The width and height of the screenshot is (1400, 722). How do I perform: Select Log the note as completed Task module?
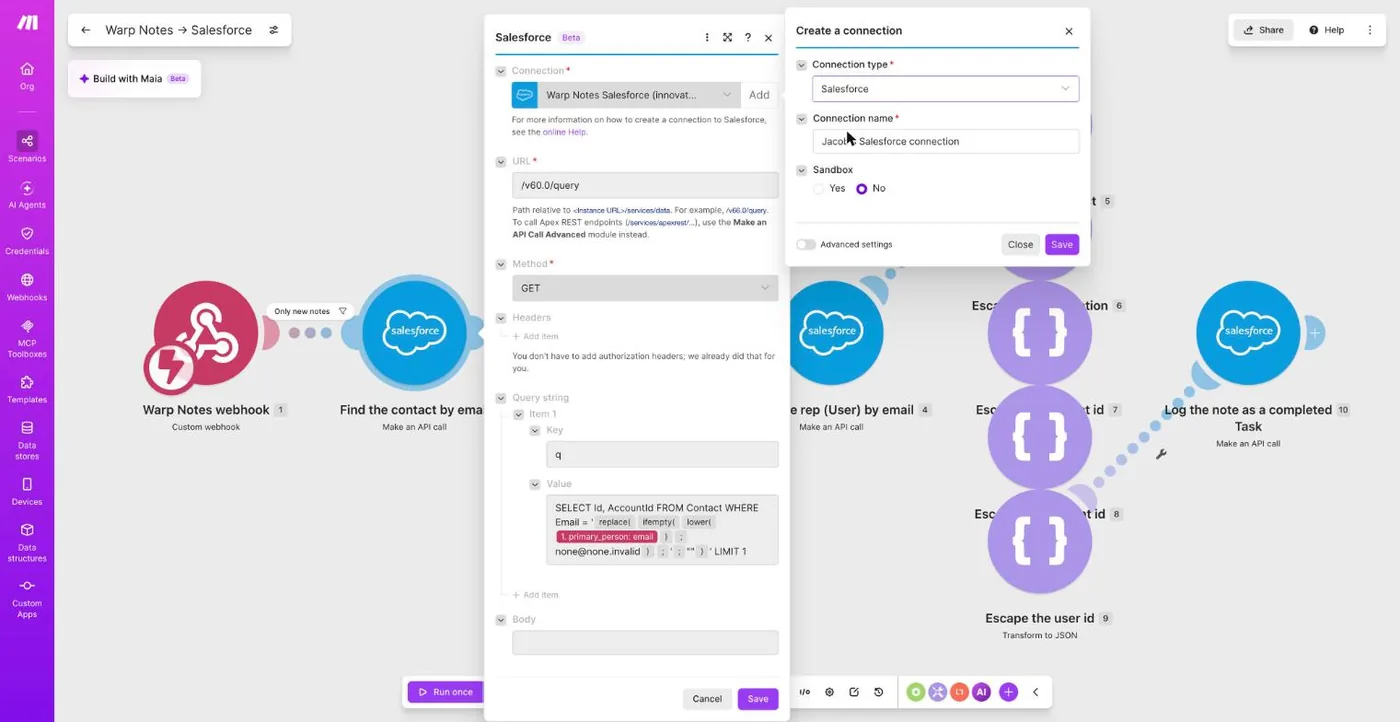(1248, 332)
